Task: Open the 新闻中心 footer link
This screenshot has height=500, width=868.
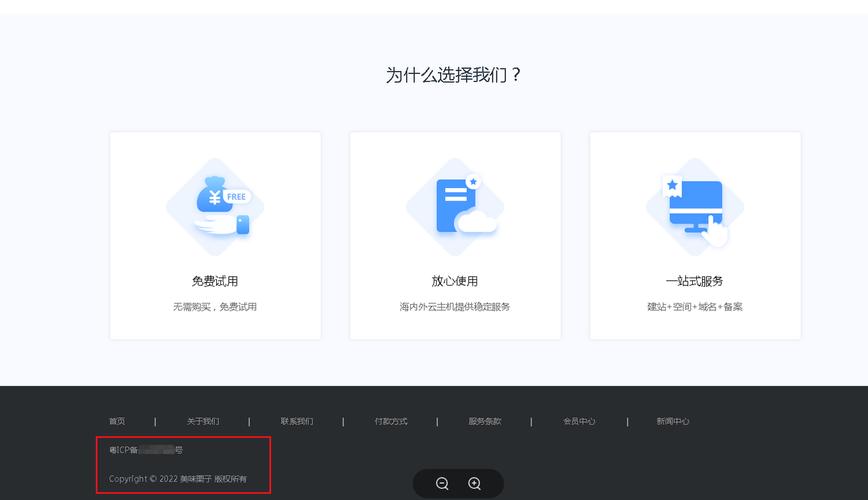Action: [x=673, y=421]
